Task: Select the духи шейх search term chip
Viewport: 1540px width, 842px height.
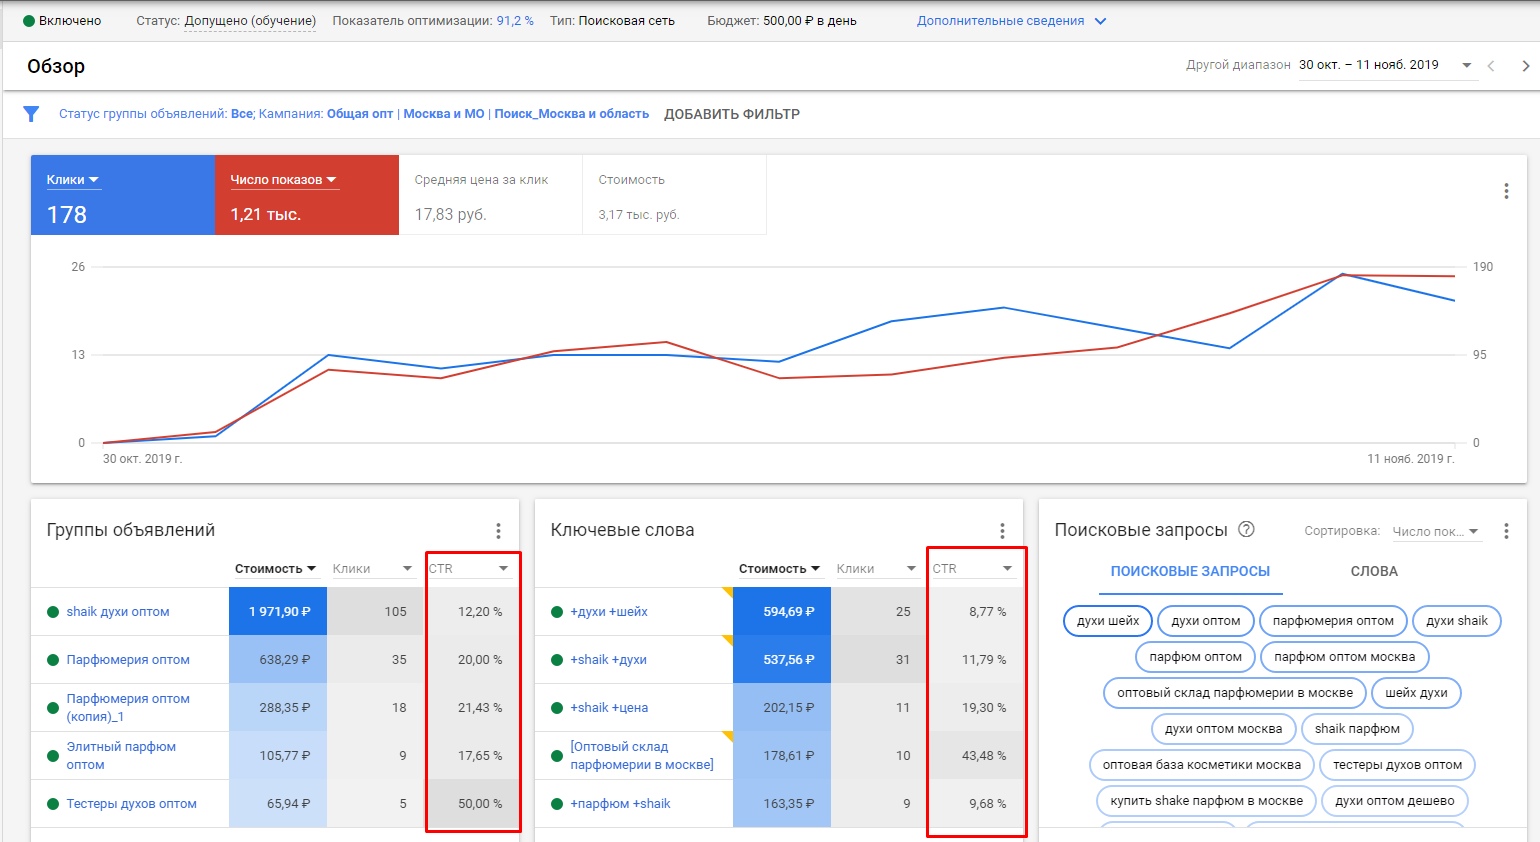Action: (1108, 621)
